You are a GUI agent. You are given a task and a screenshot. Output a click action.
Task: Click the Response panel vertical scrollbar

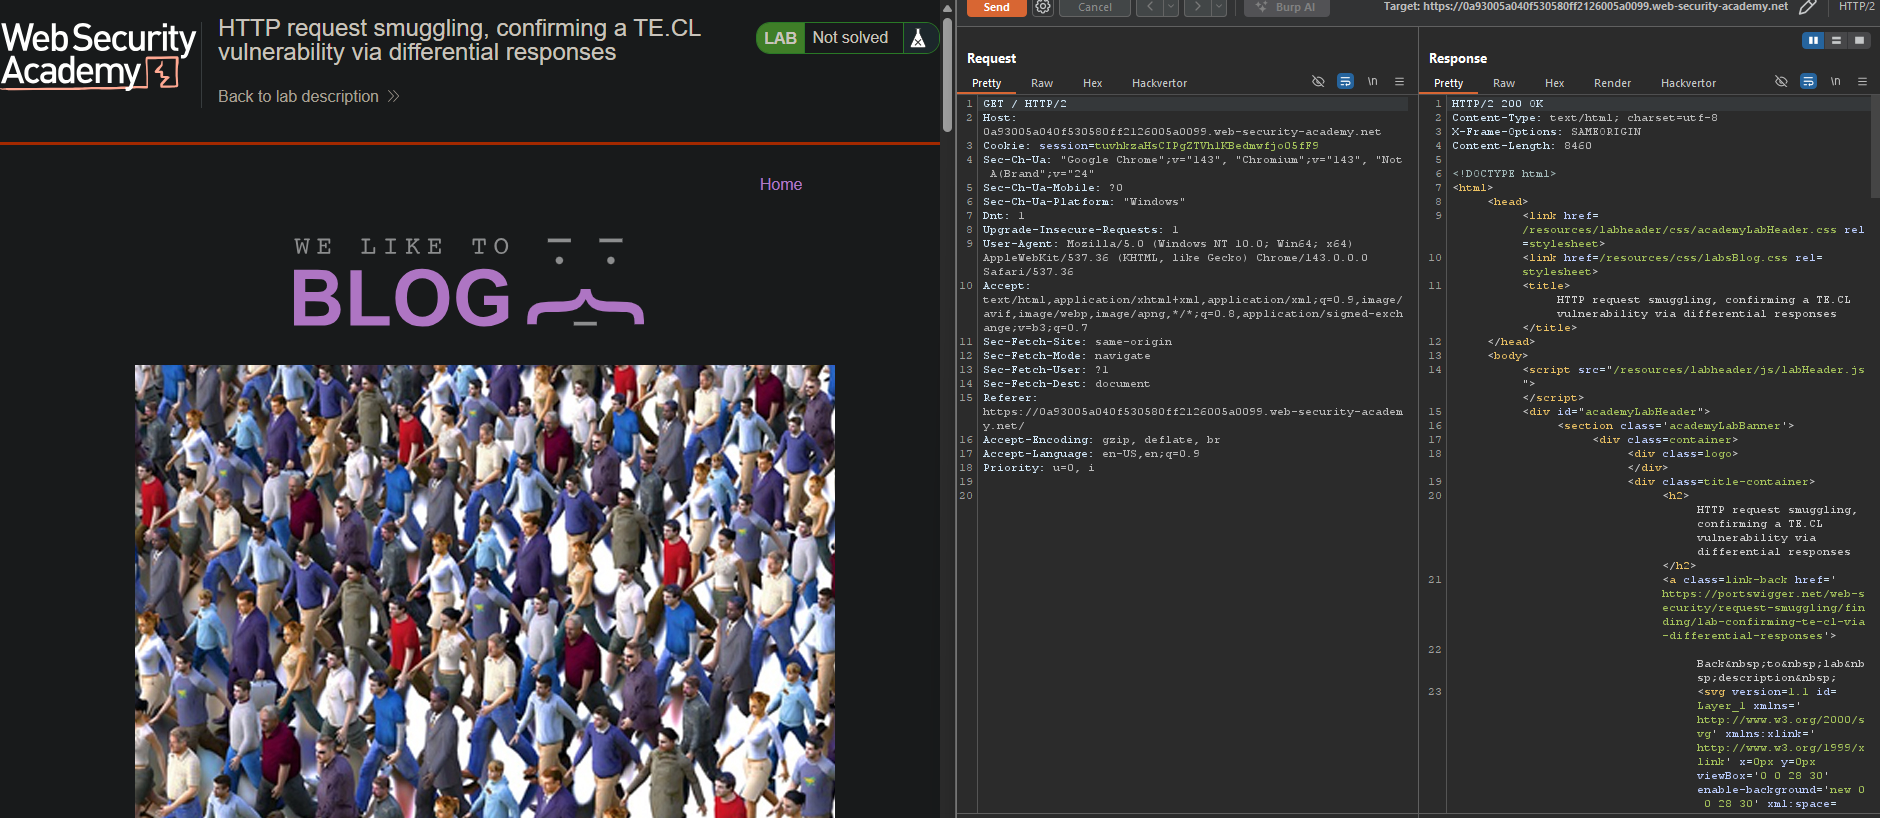pos(1875,147)
